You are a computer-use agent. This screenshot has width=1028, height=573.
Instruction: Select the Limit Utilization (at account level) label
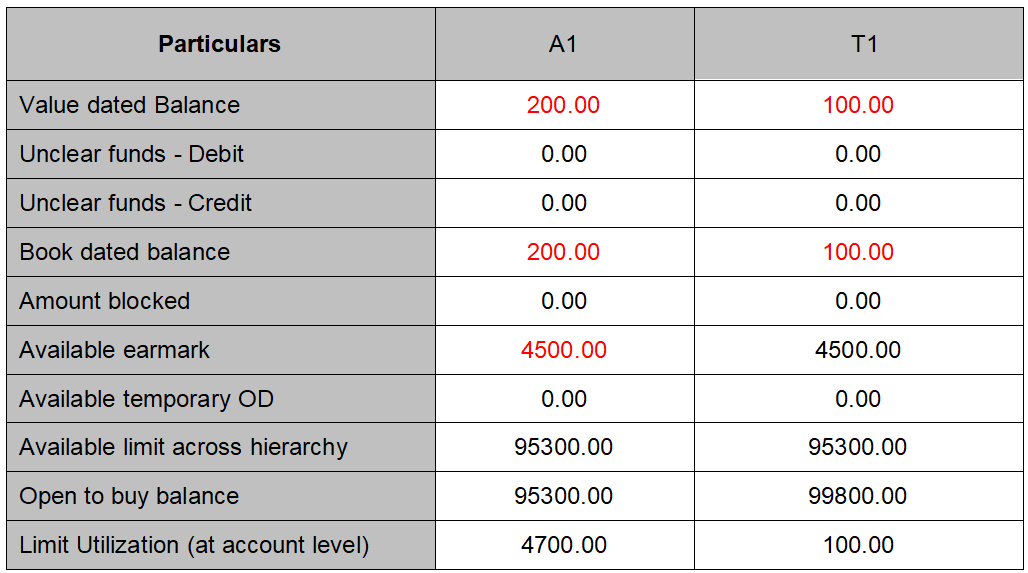pos(194,545)
